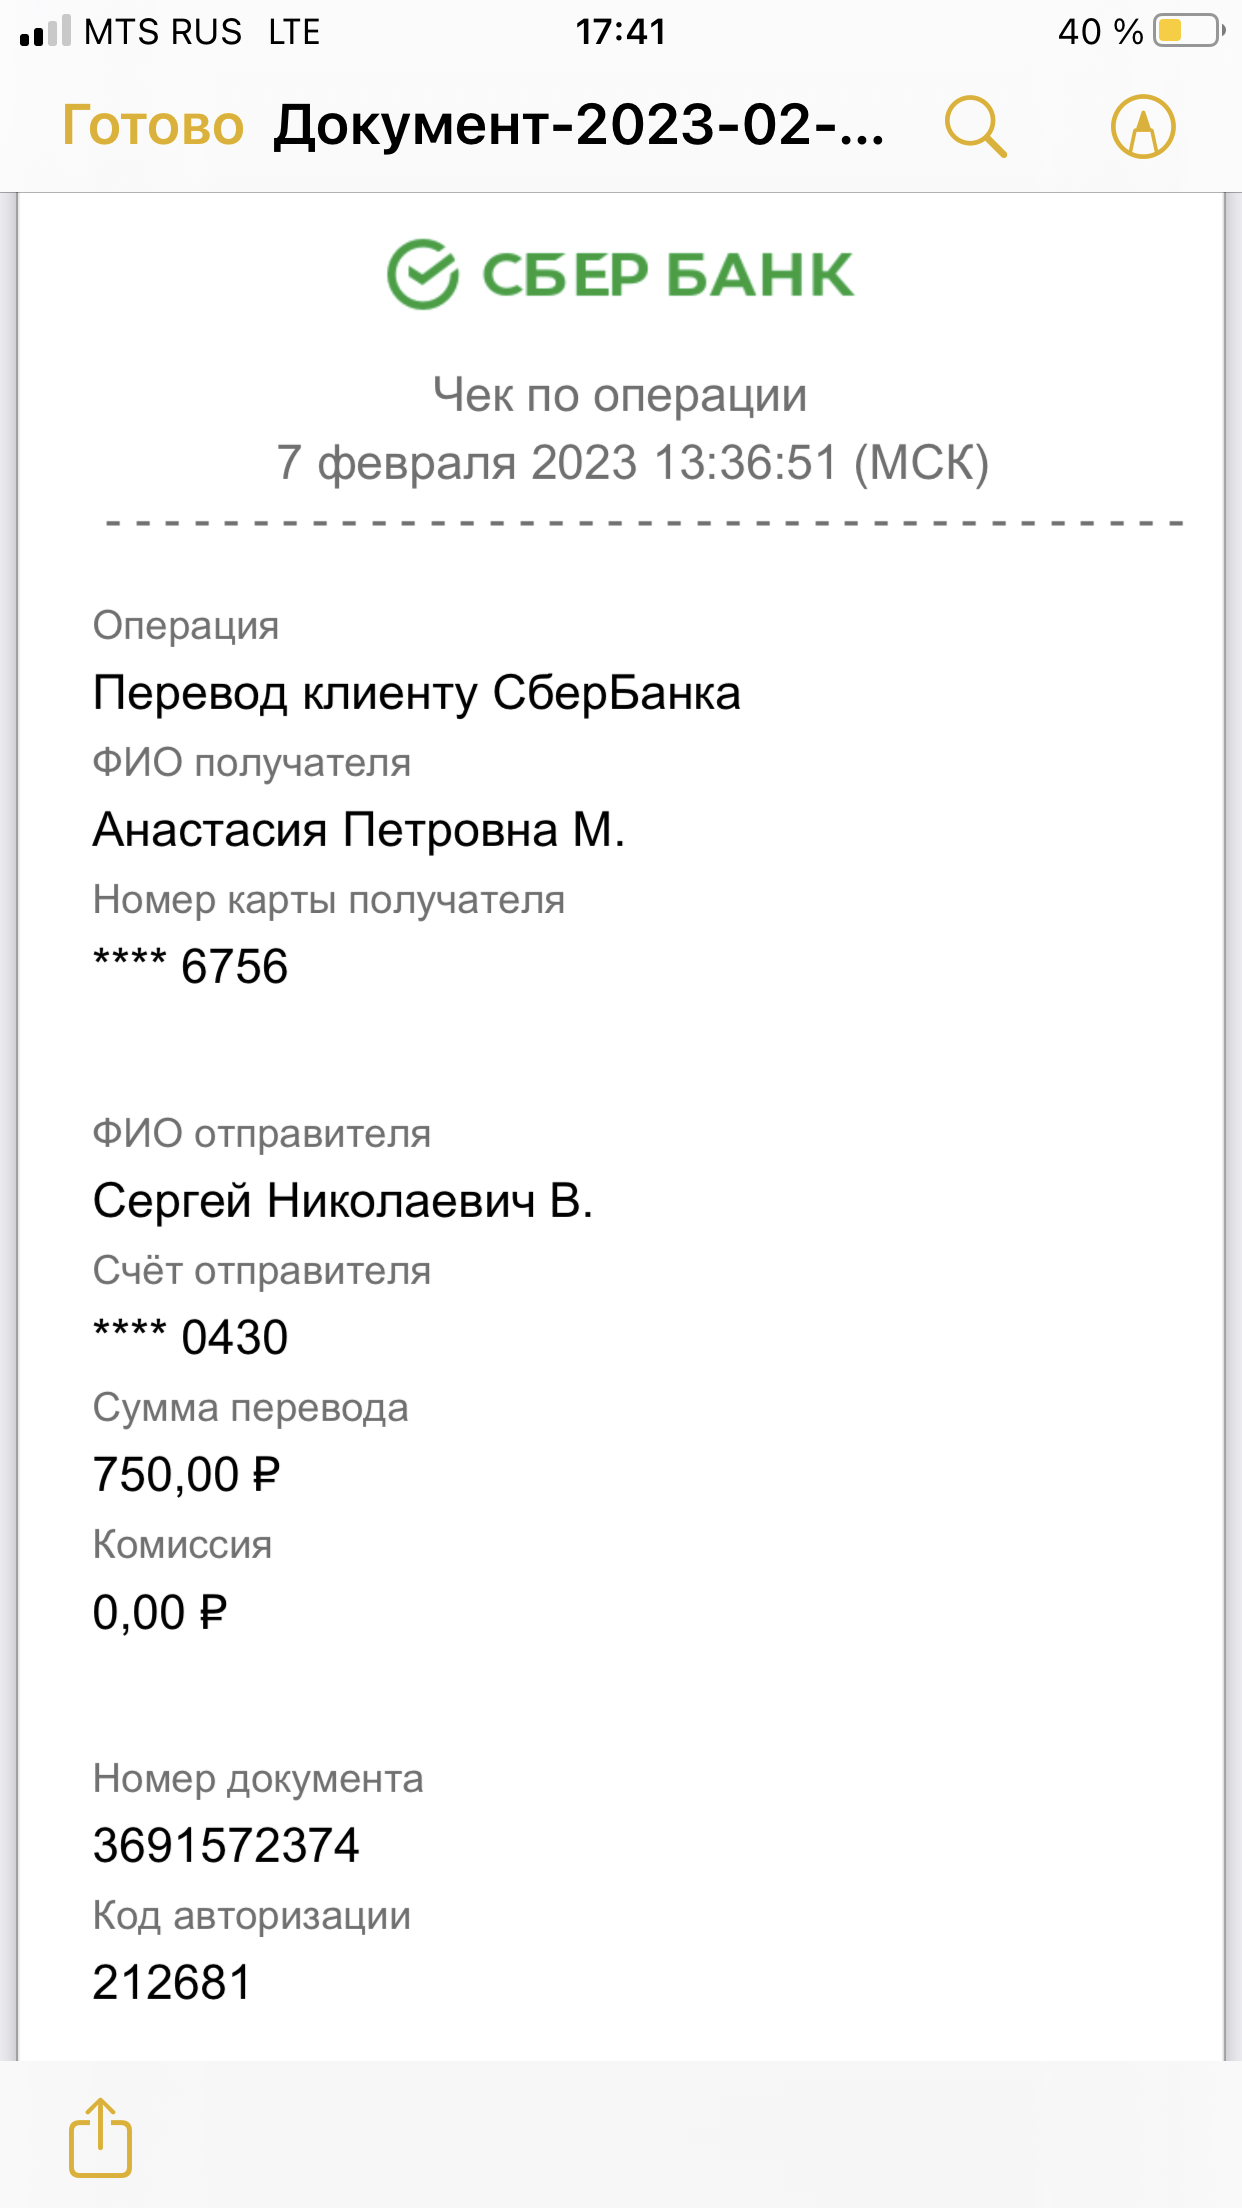The width and height of the screenshot is (1242, 2208).
Task: Select document number 3691572374
Action: (226, 1846)
